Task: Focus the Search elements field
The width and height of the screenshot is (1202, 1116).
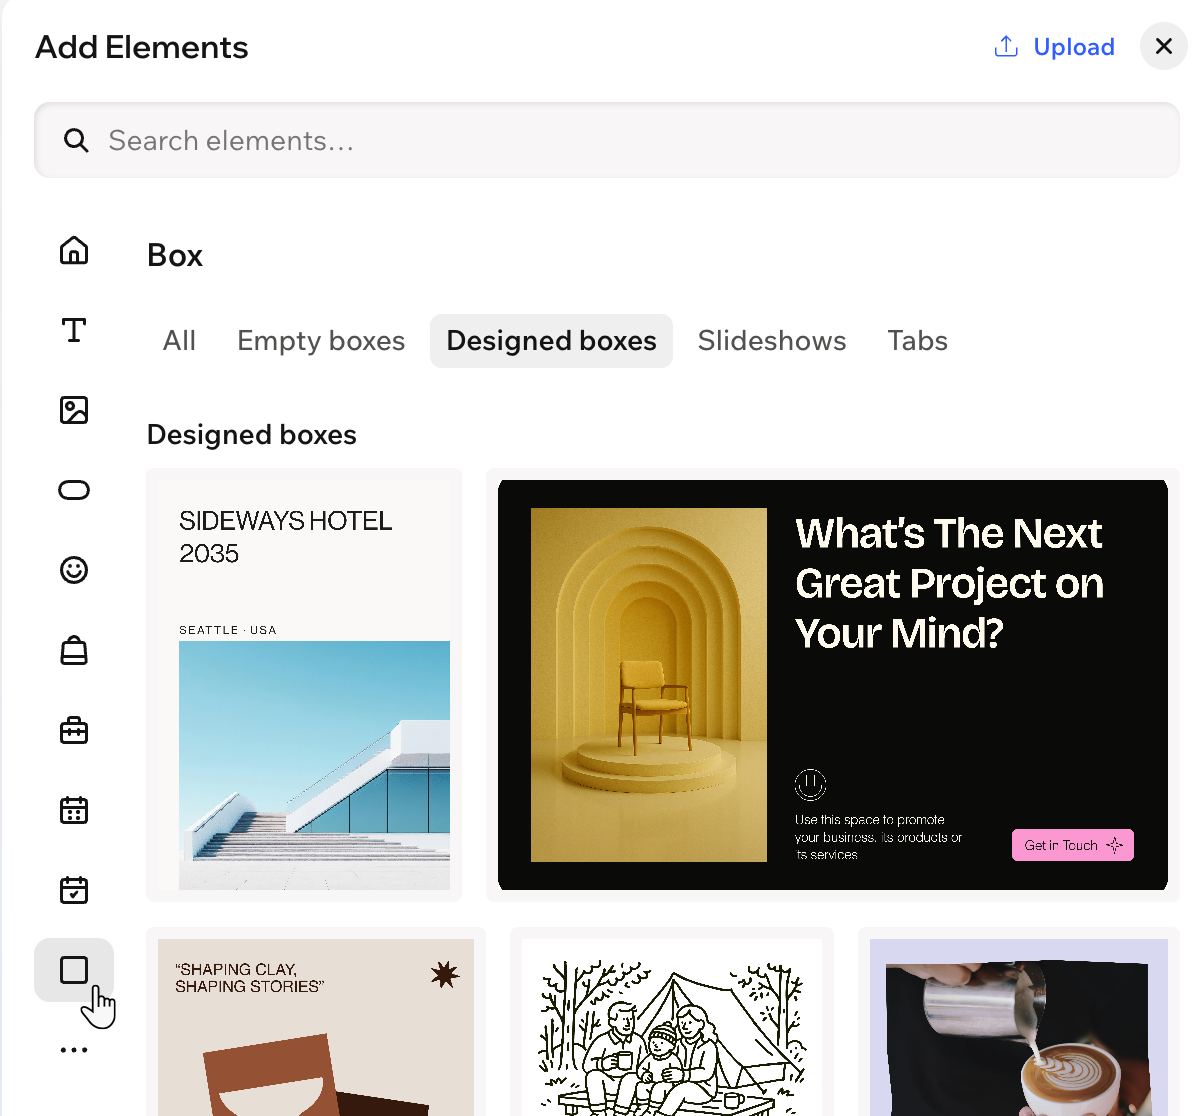Action: tap(607, 140)
